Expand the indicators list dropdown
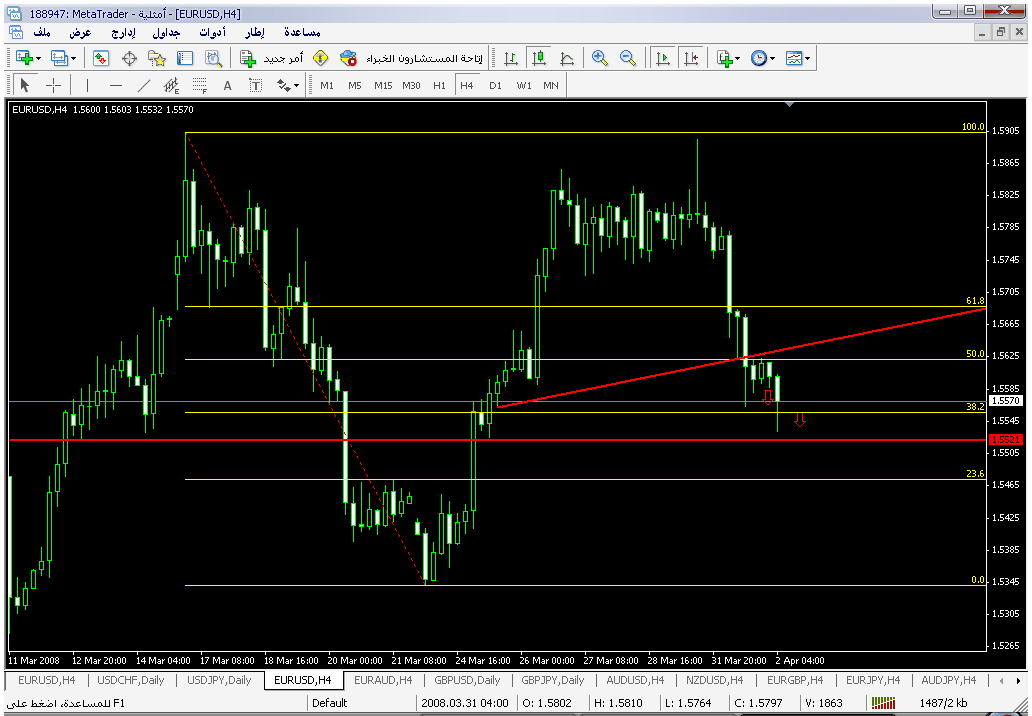 coord(738,59)
